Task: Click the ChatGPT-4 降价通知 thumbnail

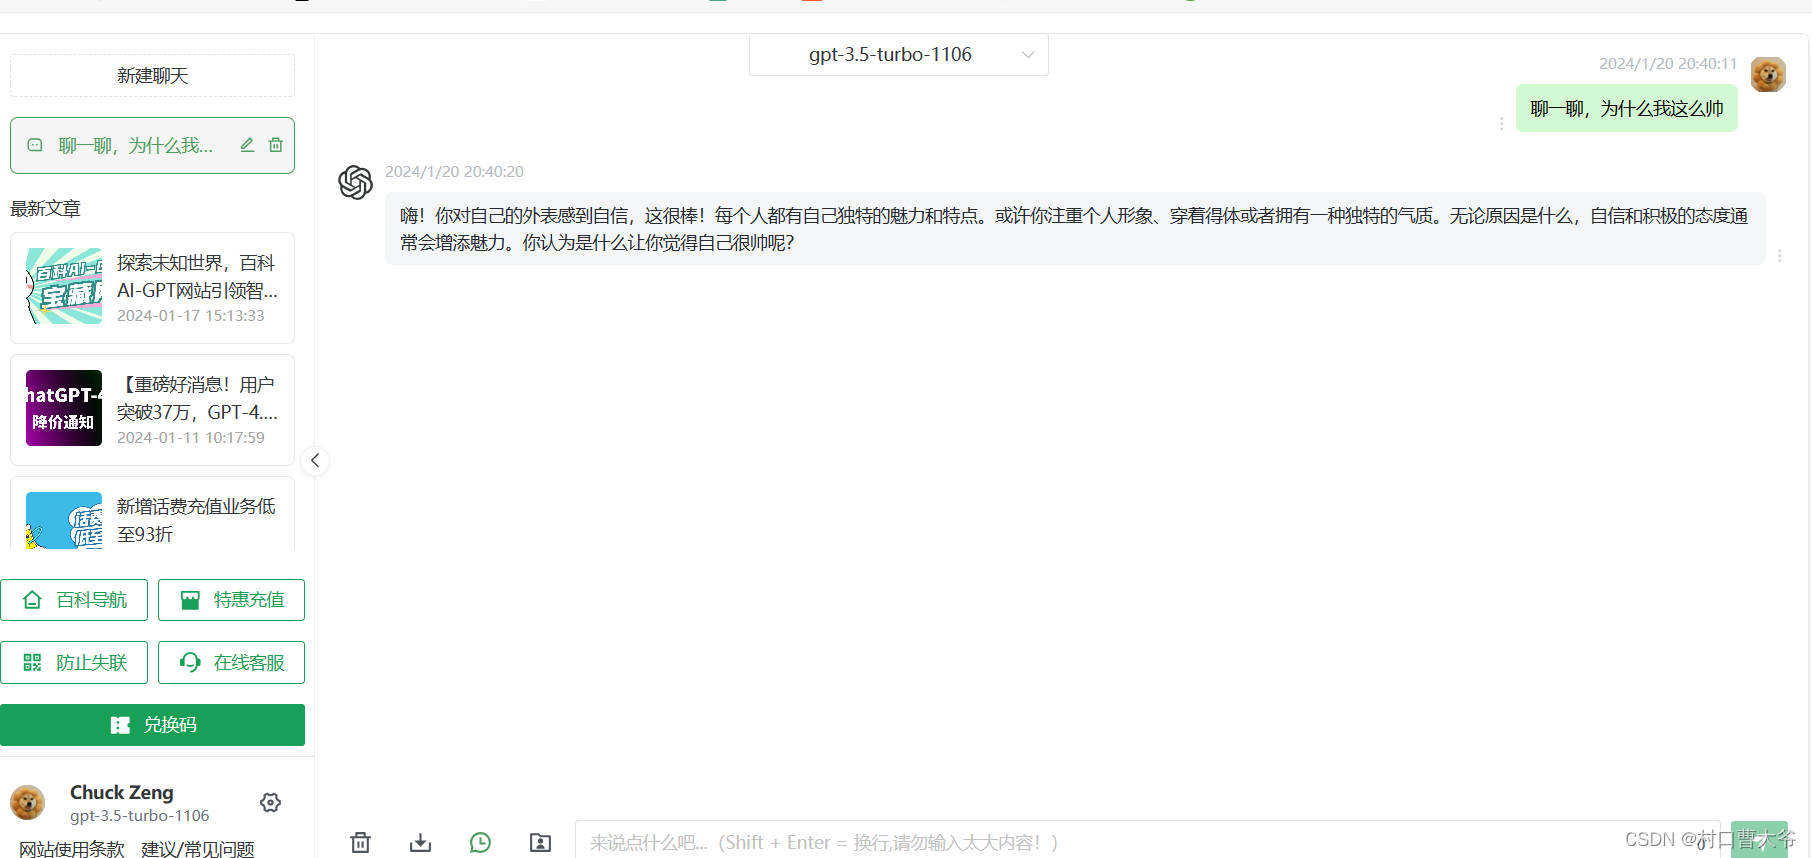Action: (x=64, y=408)
